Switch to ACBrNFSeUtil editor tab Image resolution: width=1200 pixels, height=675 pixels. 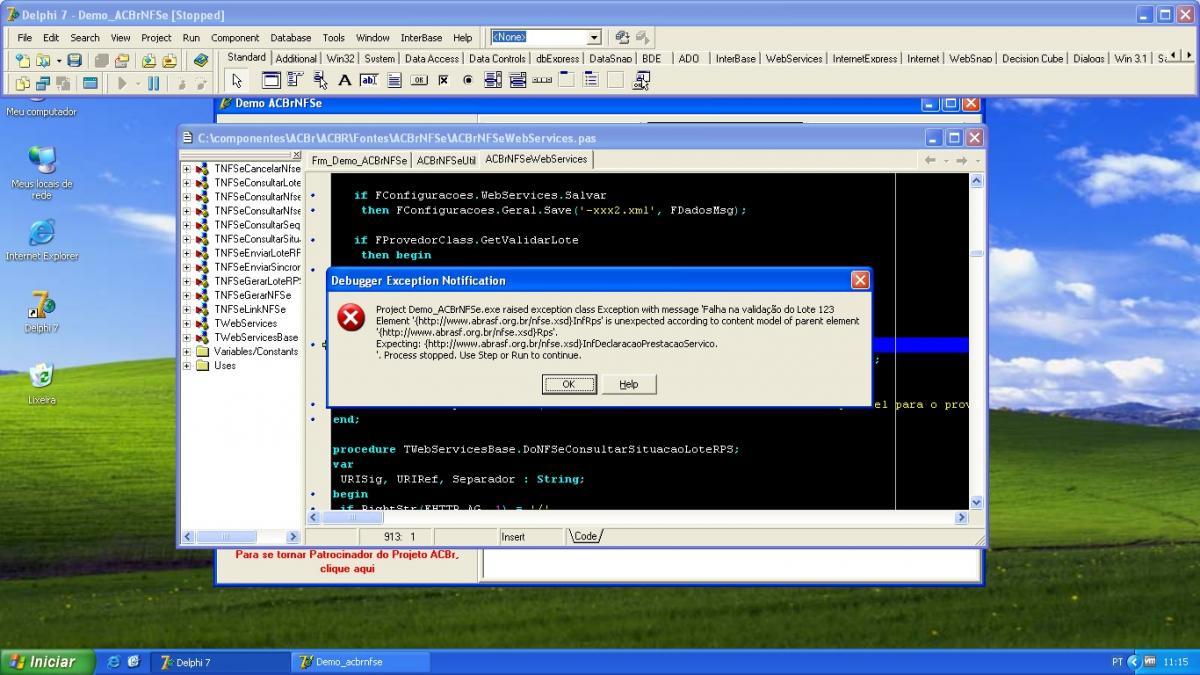(446, 160)
